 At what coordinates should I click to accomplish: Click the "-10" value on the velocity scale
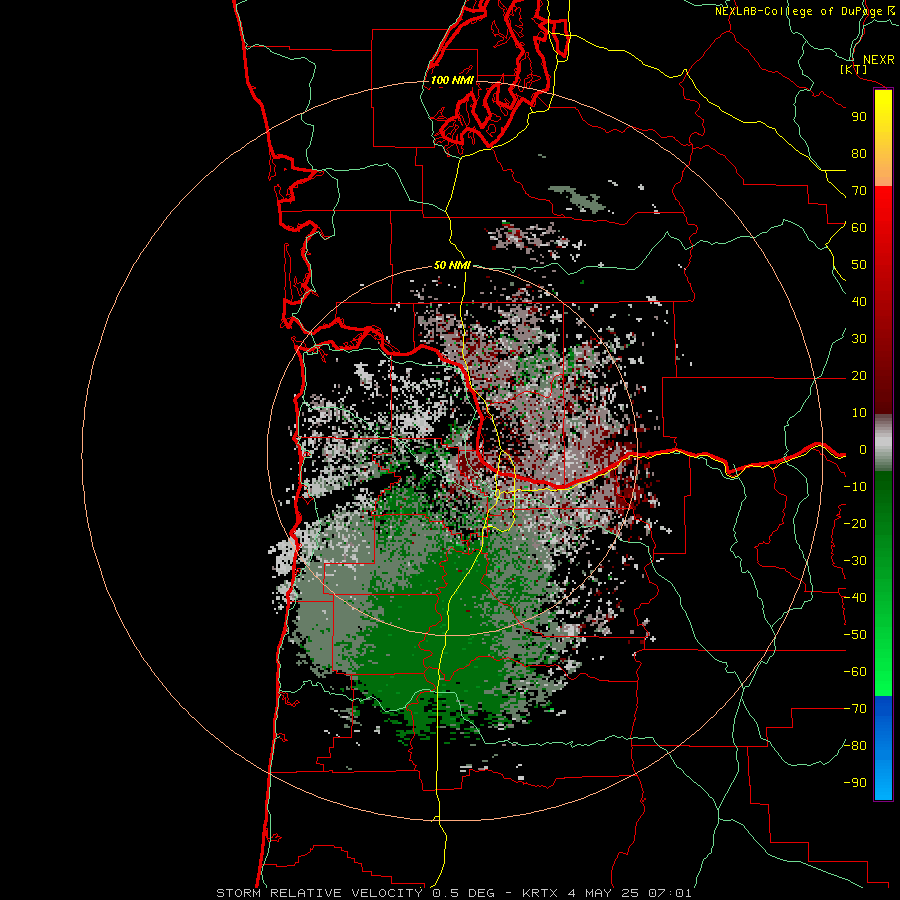855,487
